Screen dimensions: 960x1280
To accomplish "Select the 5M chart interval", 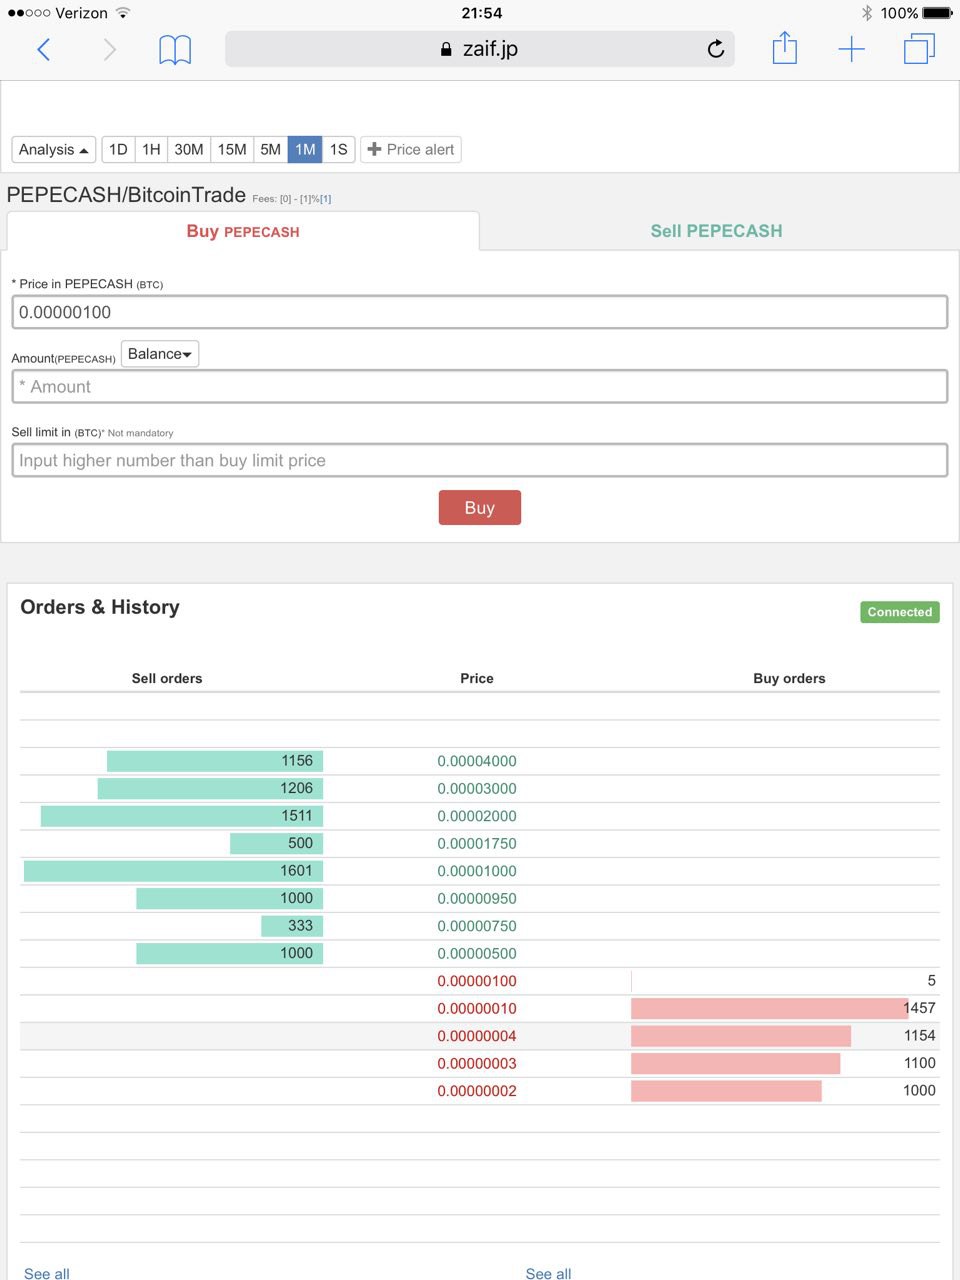I will point(271,149).
